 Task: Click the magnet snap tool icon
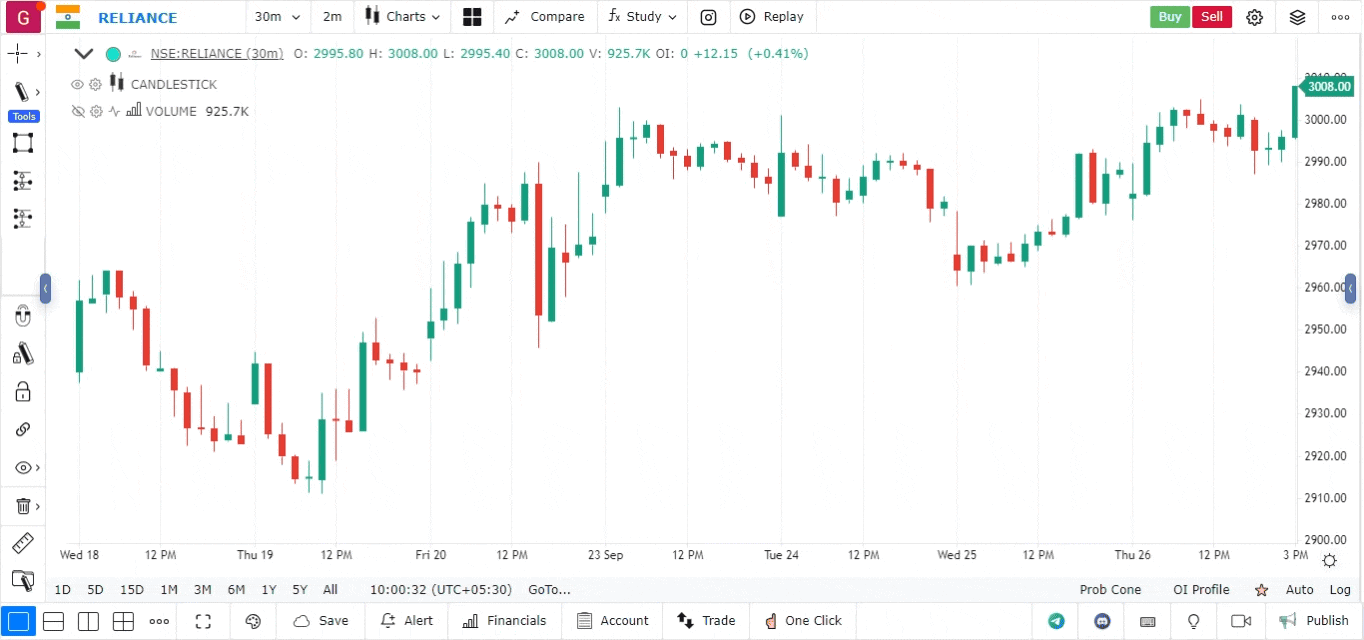tap(22, 317)
